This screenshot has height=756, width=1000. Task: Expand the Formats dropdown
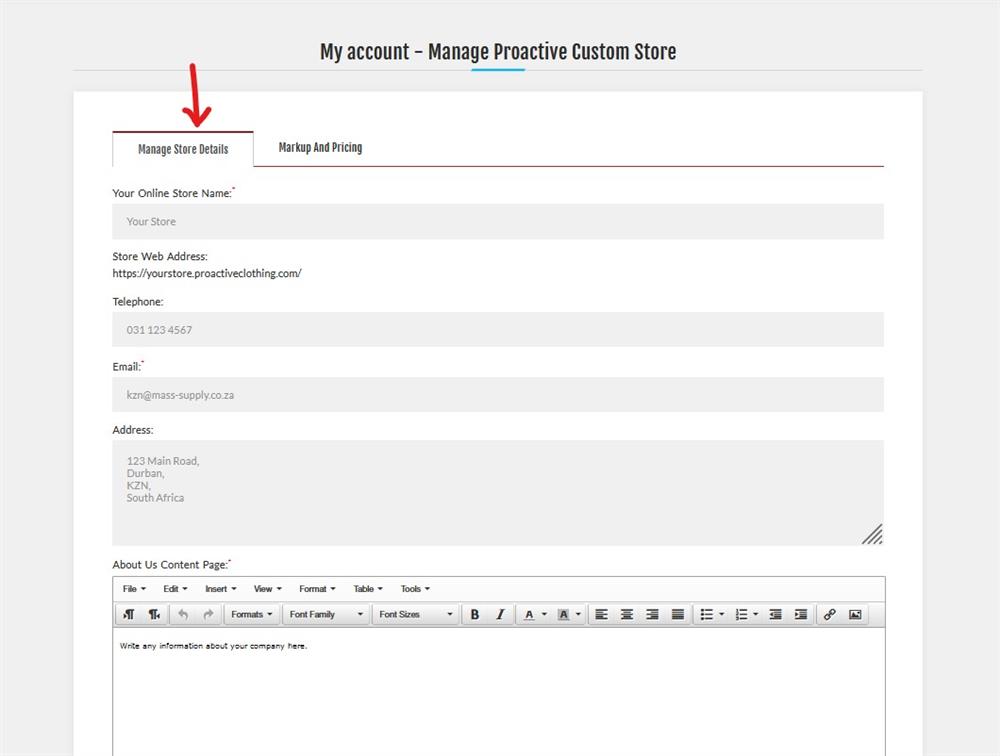pyautogui.click(x=251, y=614)
